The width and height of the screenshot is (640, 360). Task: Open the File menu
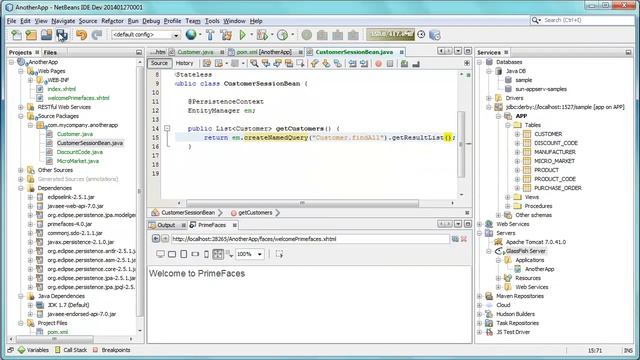coord(11,21)
